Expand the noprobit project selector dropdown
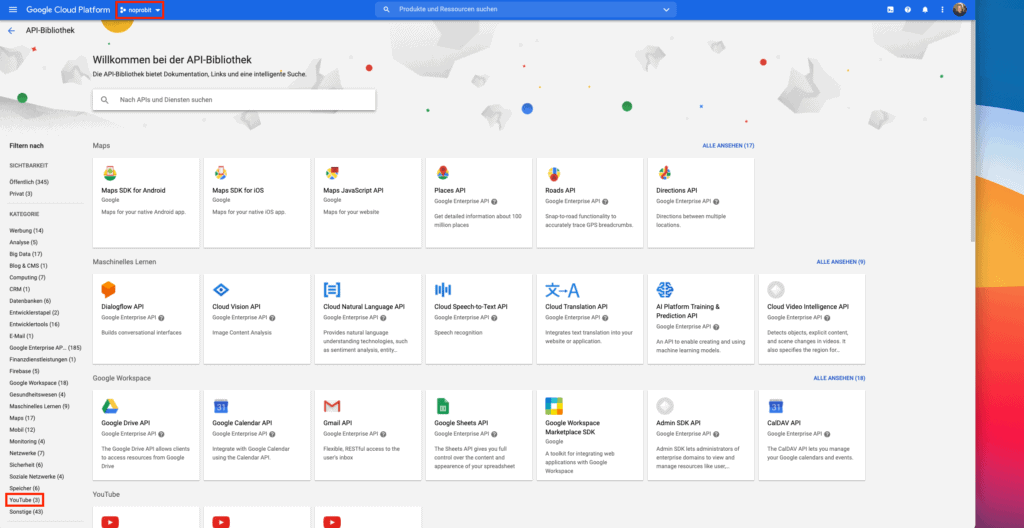 pos(139,10)
